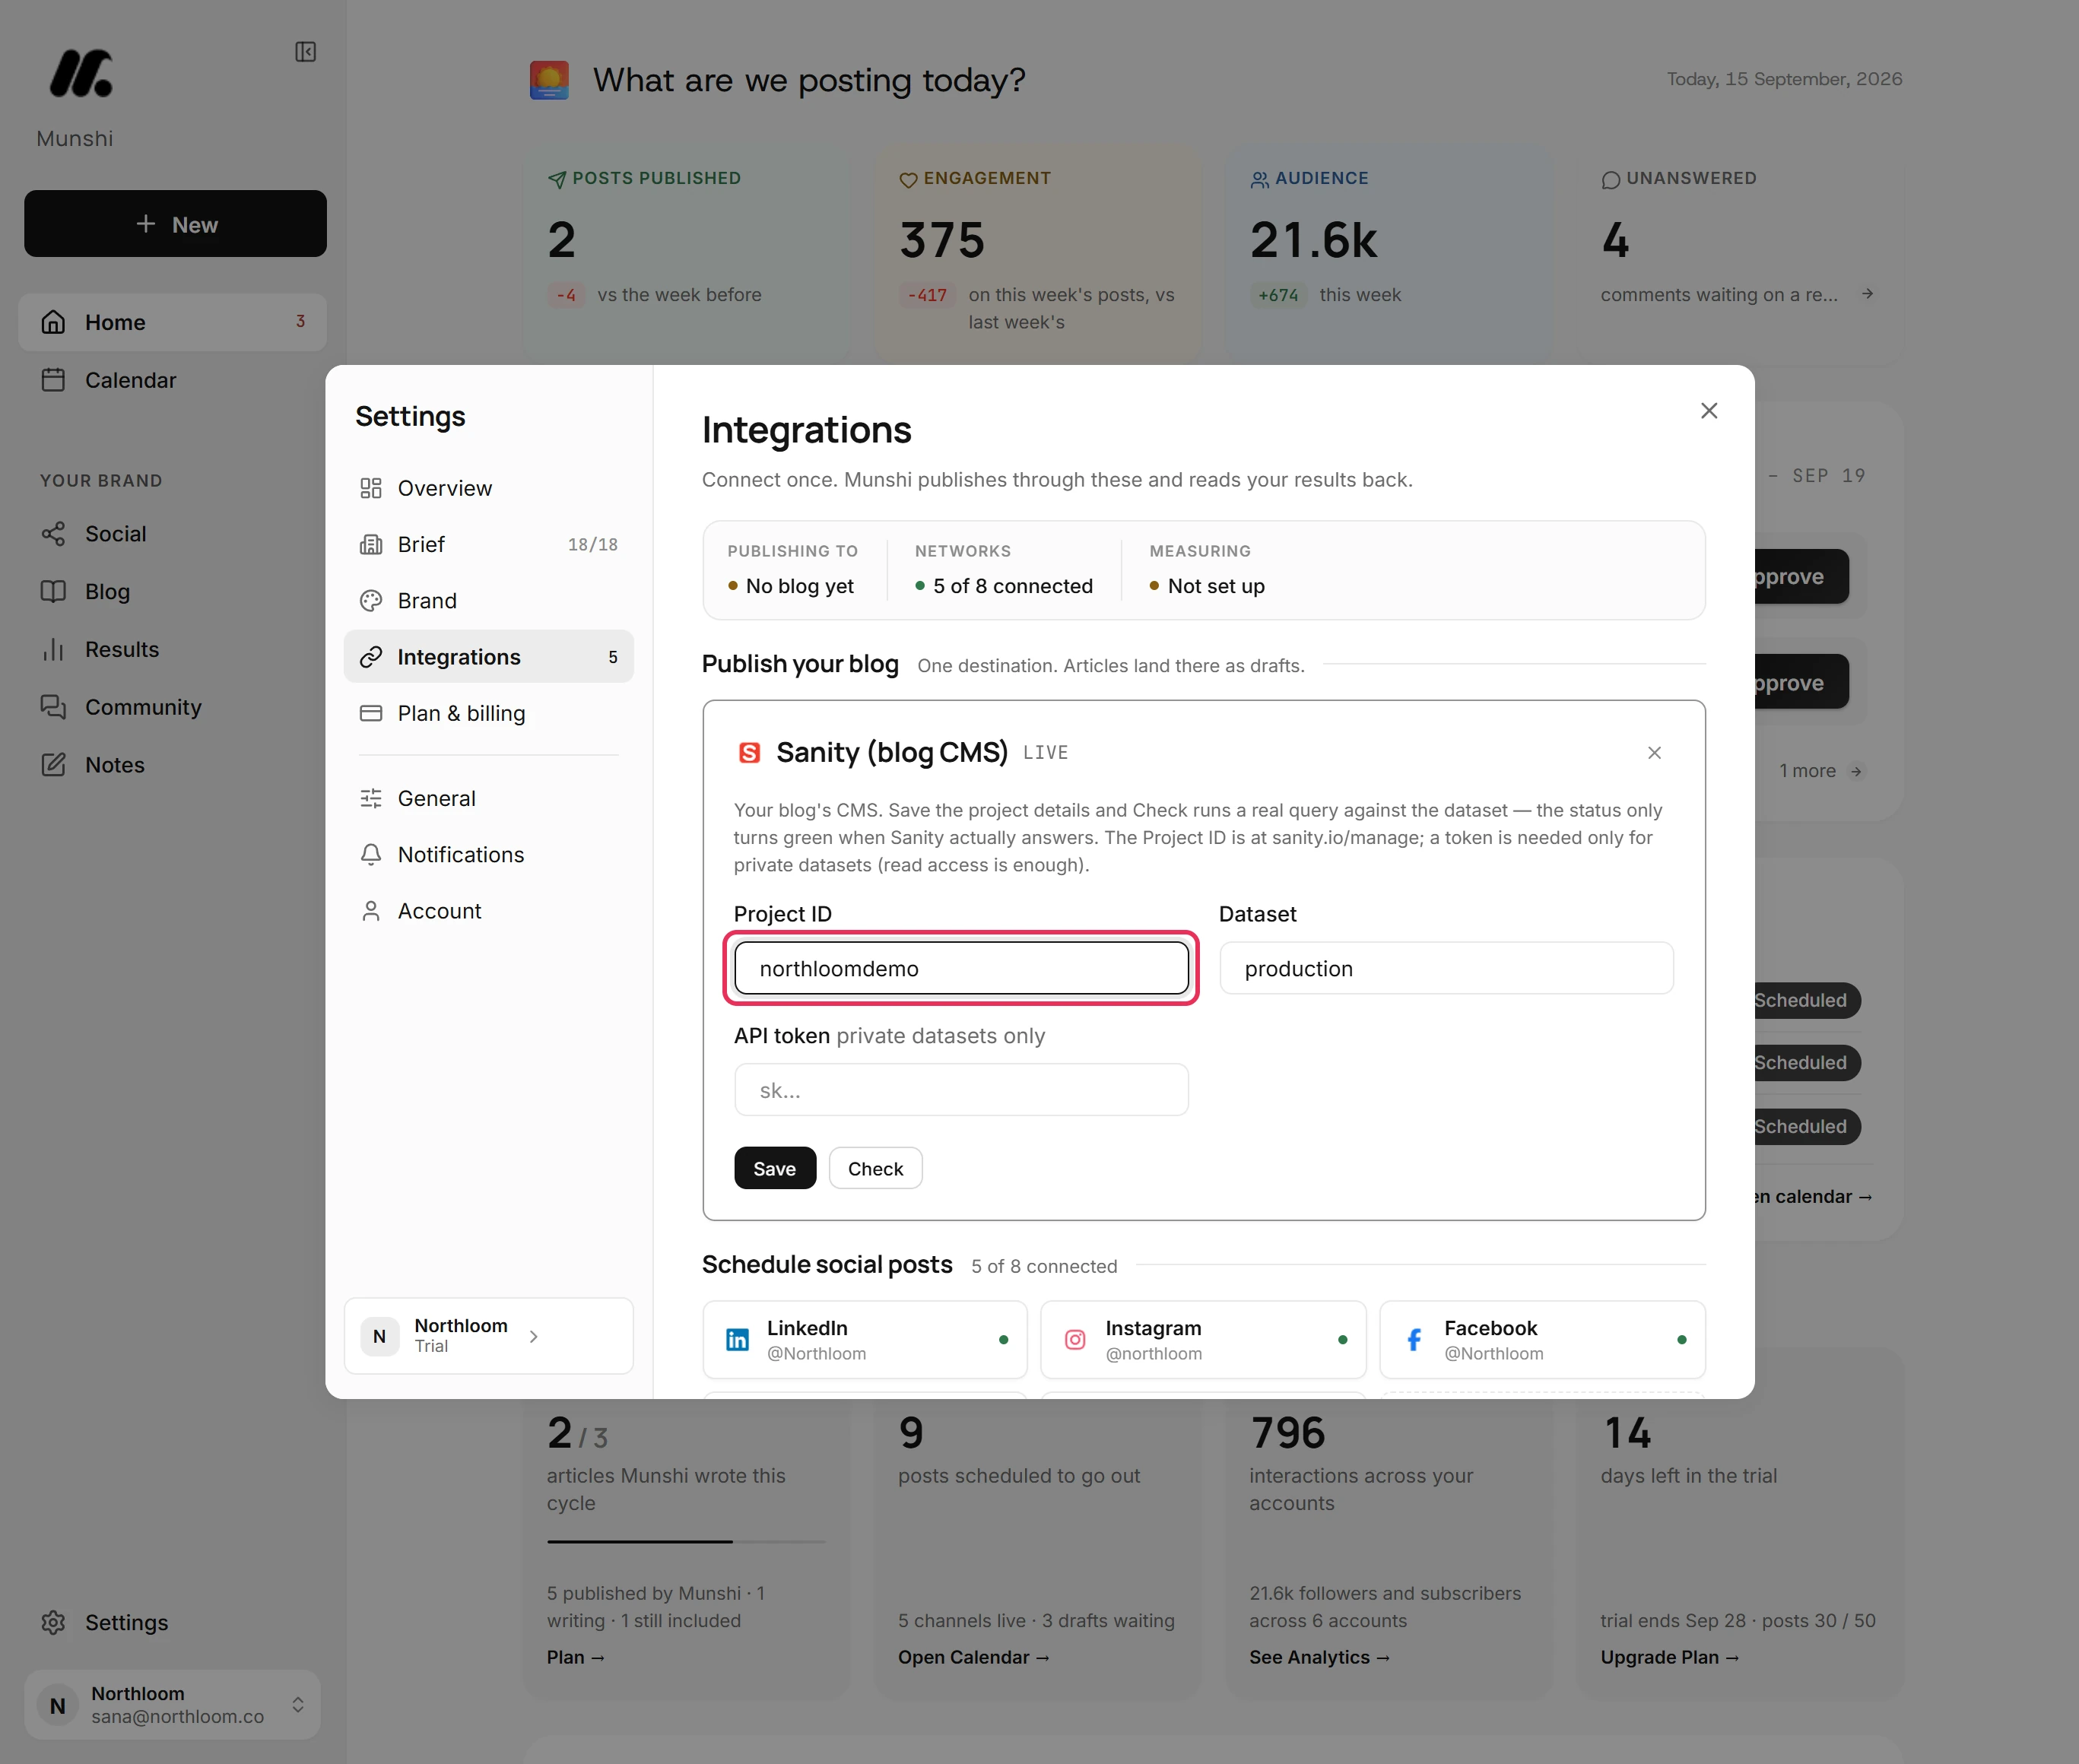
Task: Click the LinkedIn logo icon
Action: tap(737, 1339)
